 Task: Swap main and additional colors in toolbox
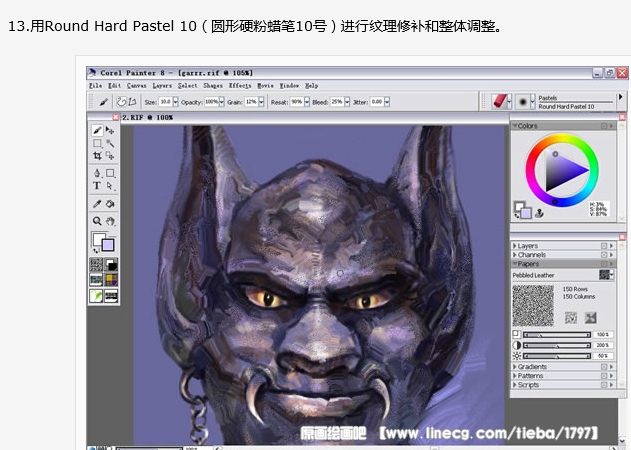[x=96, y=251]
